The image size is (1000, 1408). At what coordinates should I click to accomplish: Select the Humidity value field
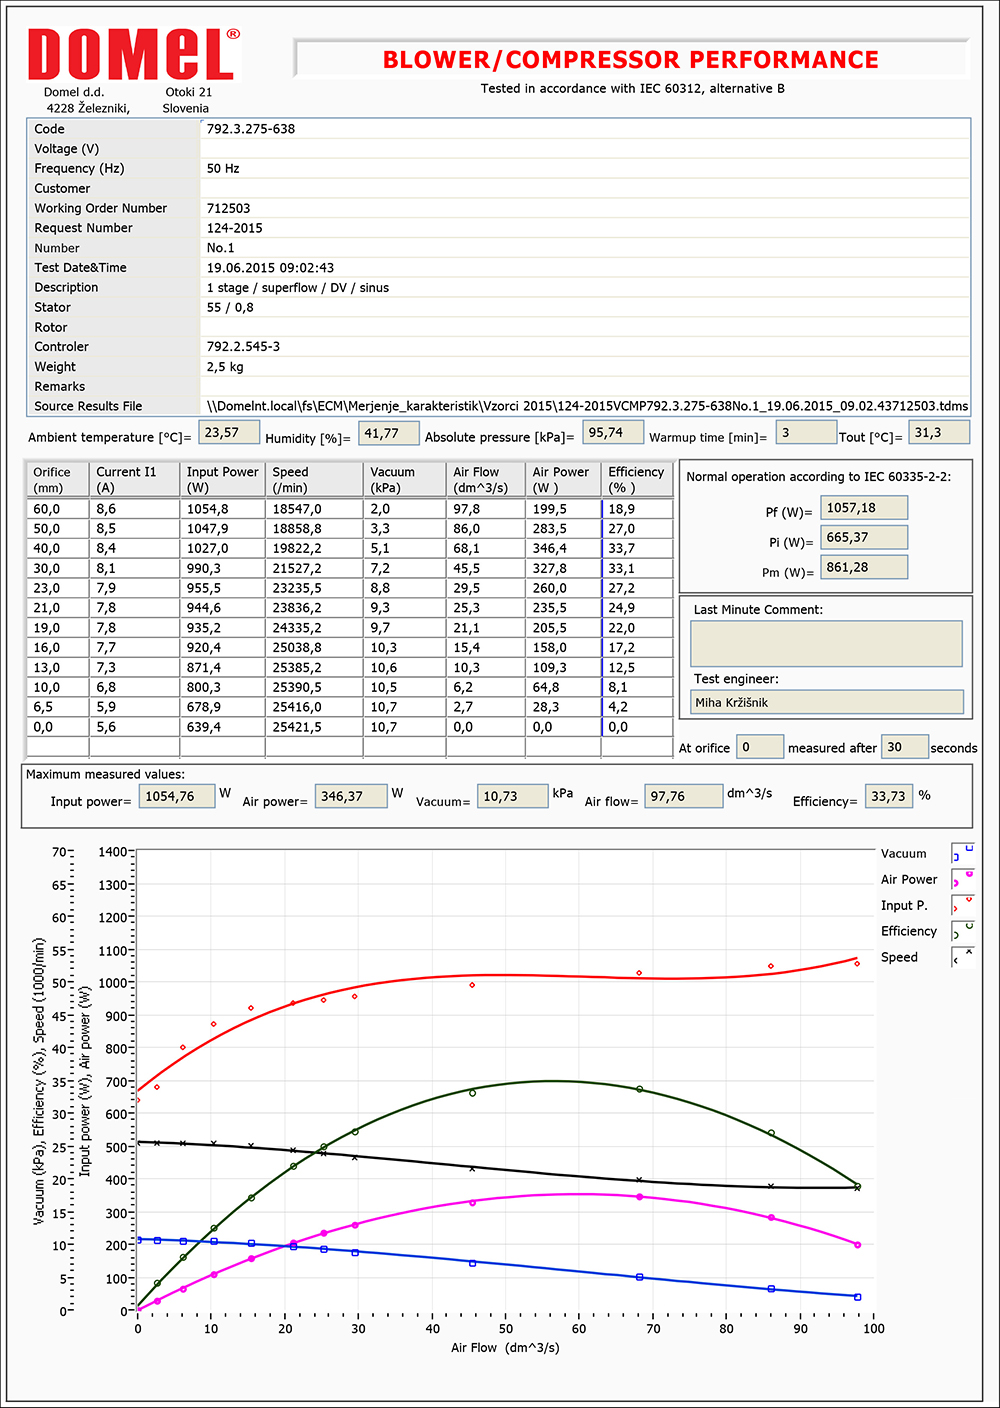click(x=388, y=433)
